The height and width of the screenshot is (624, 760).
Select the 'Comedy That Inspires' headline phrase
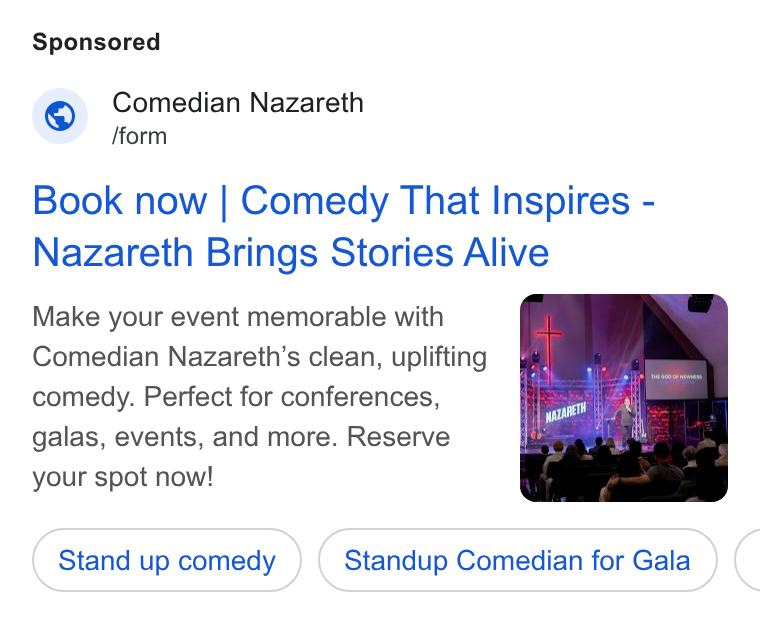435,201
